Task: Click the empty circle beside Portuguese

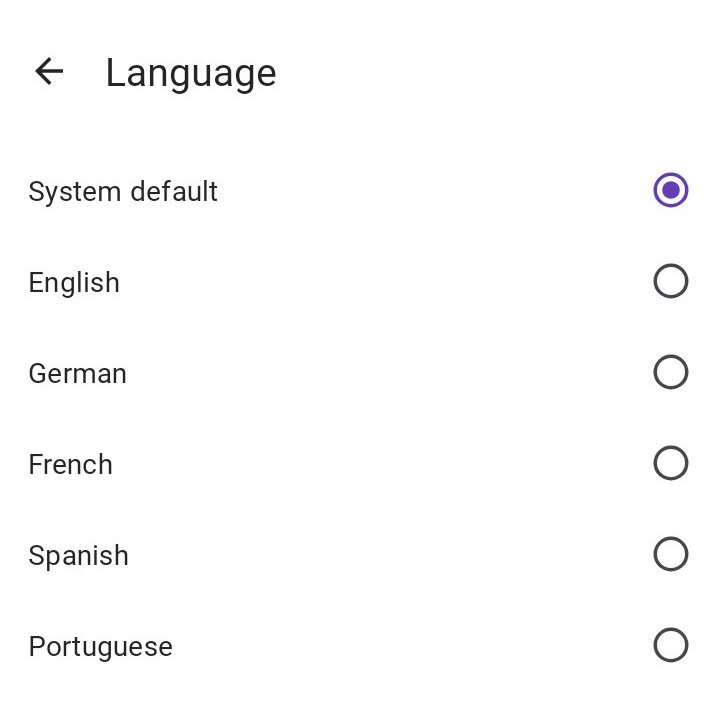Action: [x=670, y=645]
